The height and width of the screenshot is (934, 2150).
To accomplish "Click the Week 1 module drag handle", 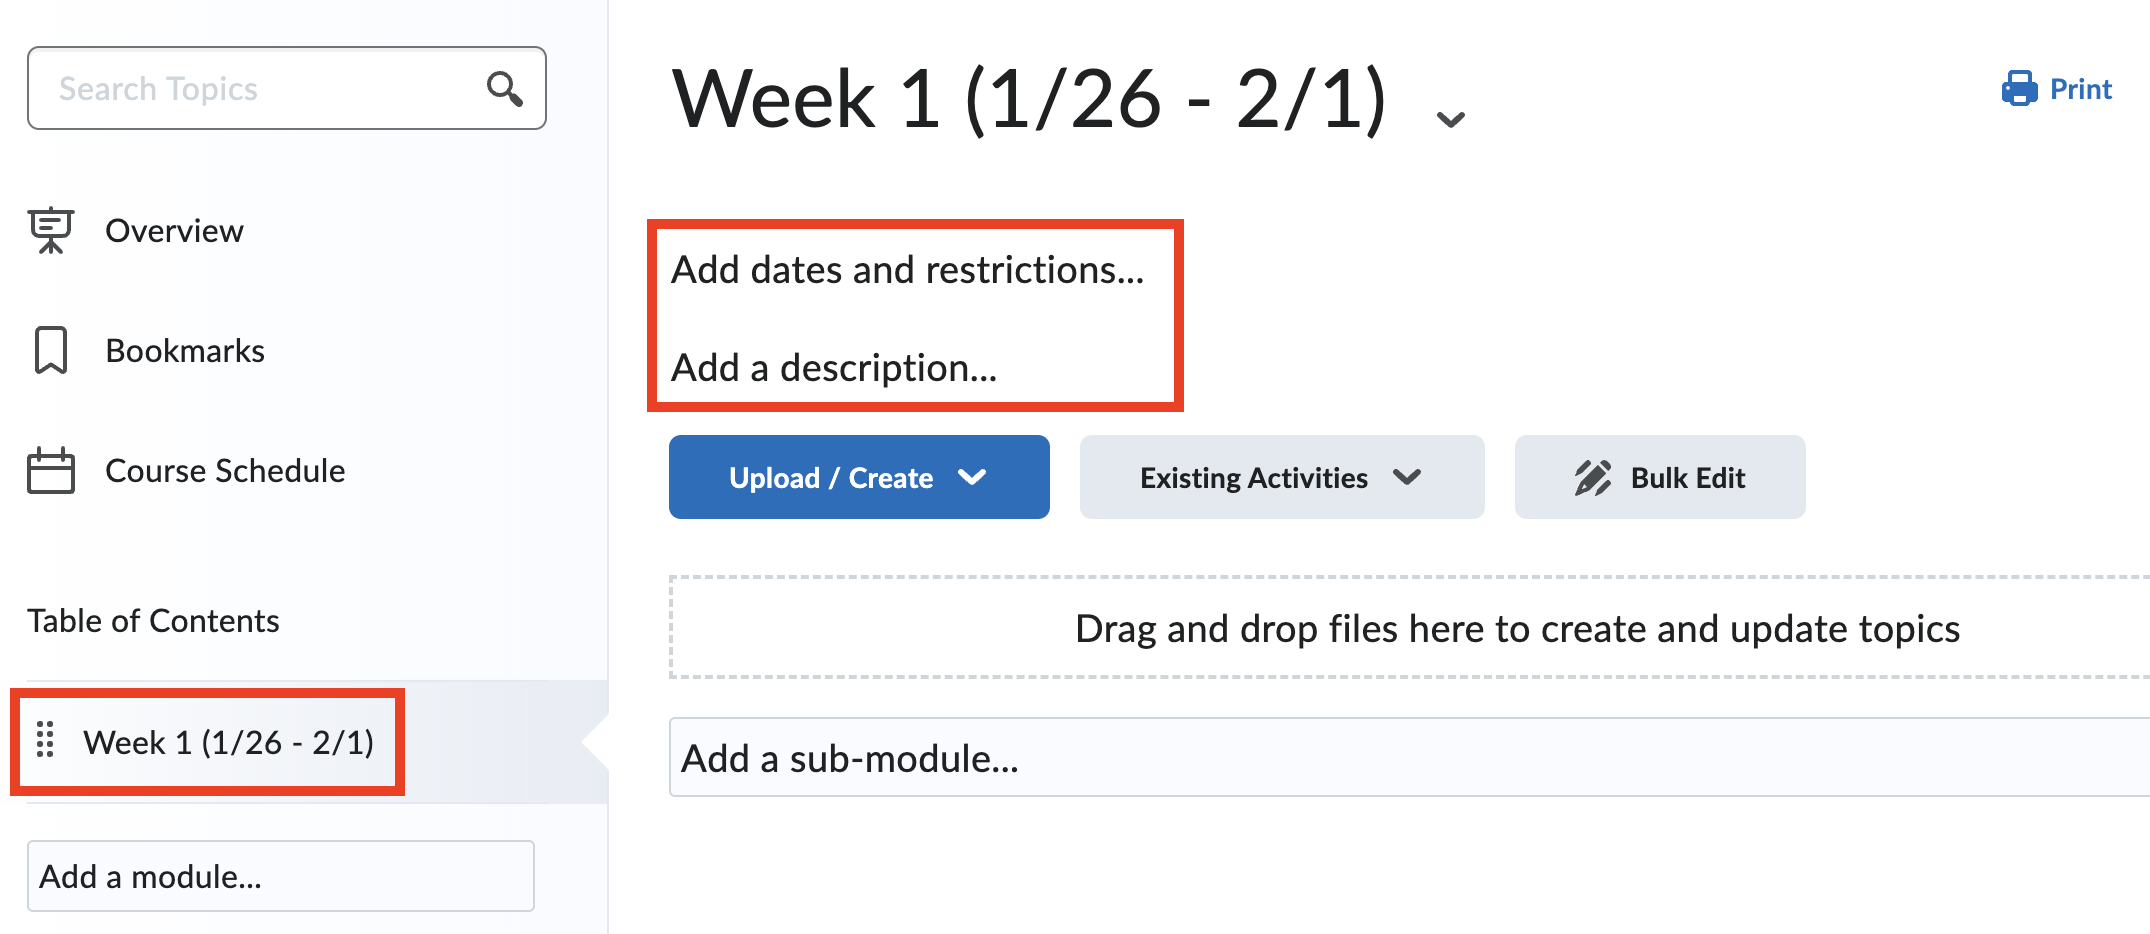I will point(45,740).
